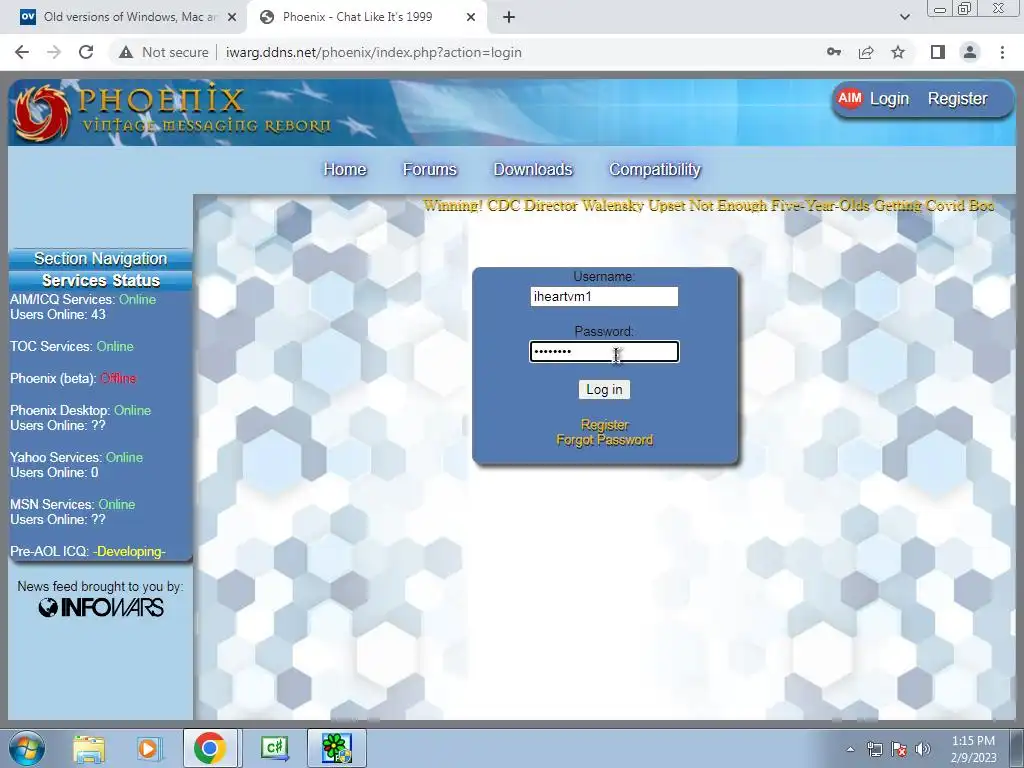The image size is (1024, 768).
Task: Go to the Home menu
Action: click(x=345, y=169)
